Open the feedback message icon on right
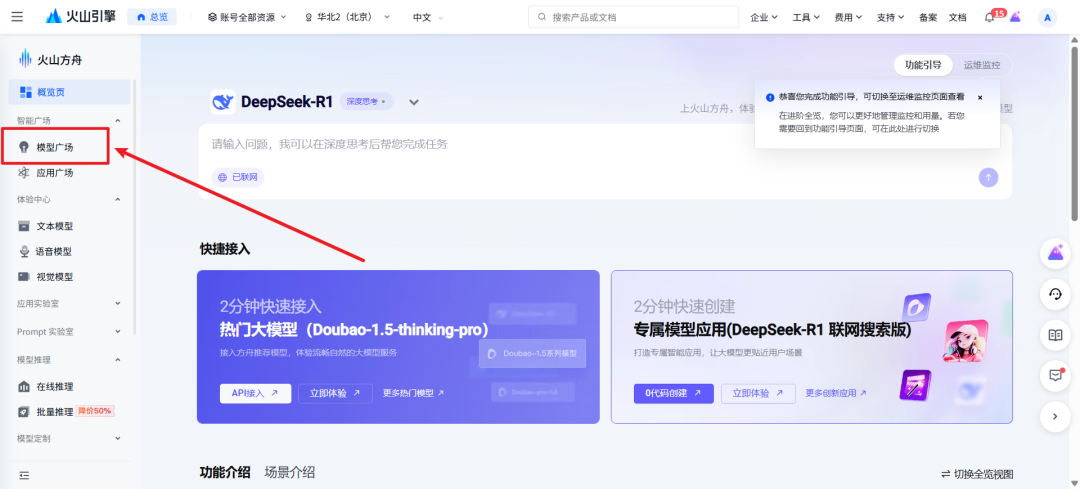The height and width of the screenshot is (489, 1080). [1055, 375]
